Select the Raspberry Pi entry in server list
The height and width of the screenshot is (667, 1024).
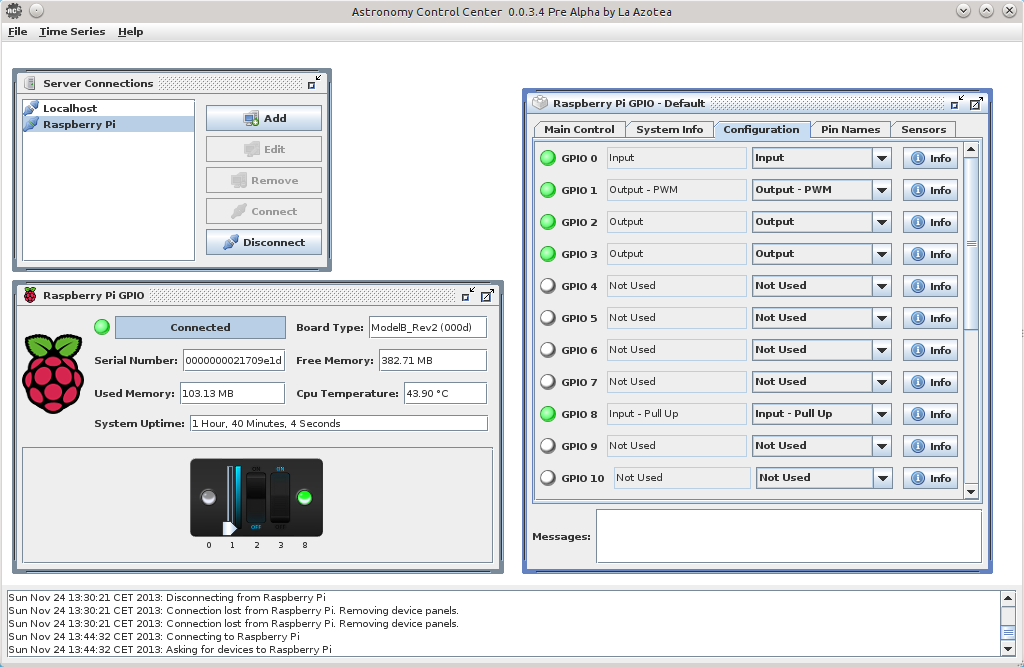108,124
